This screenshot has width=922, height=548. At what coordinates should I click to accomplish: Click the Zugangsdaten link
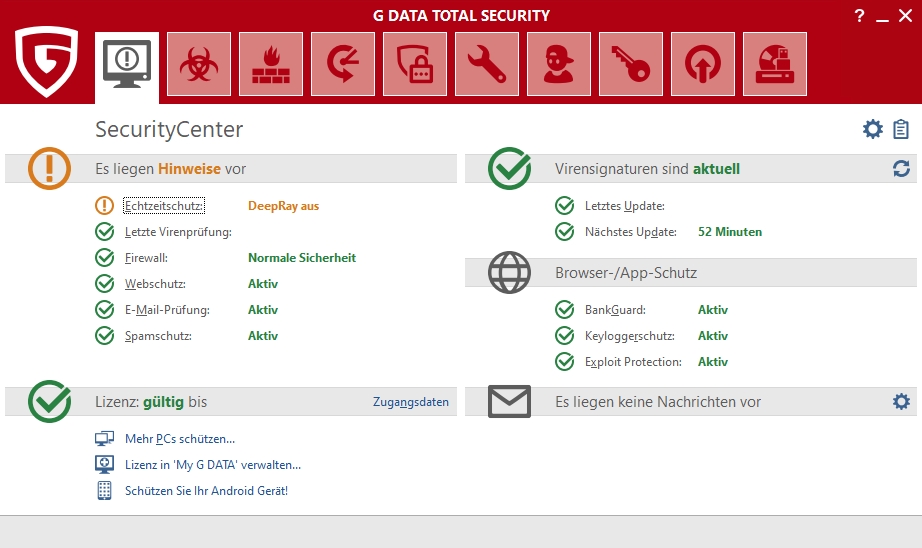(410, 402)
